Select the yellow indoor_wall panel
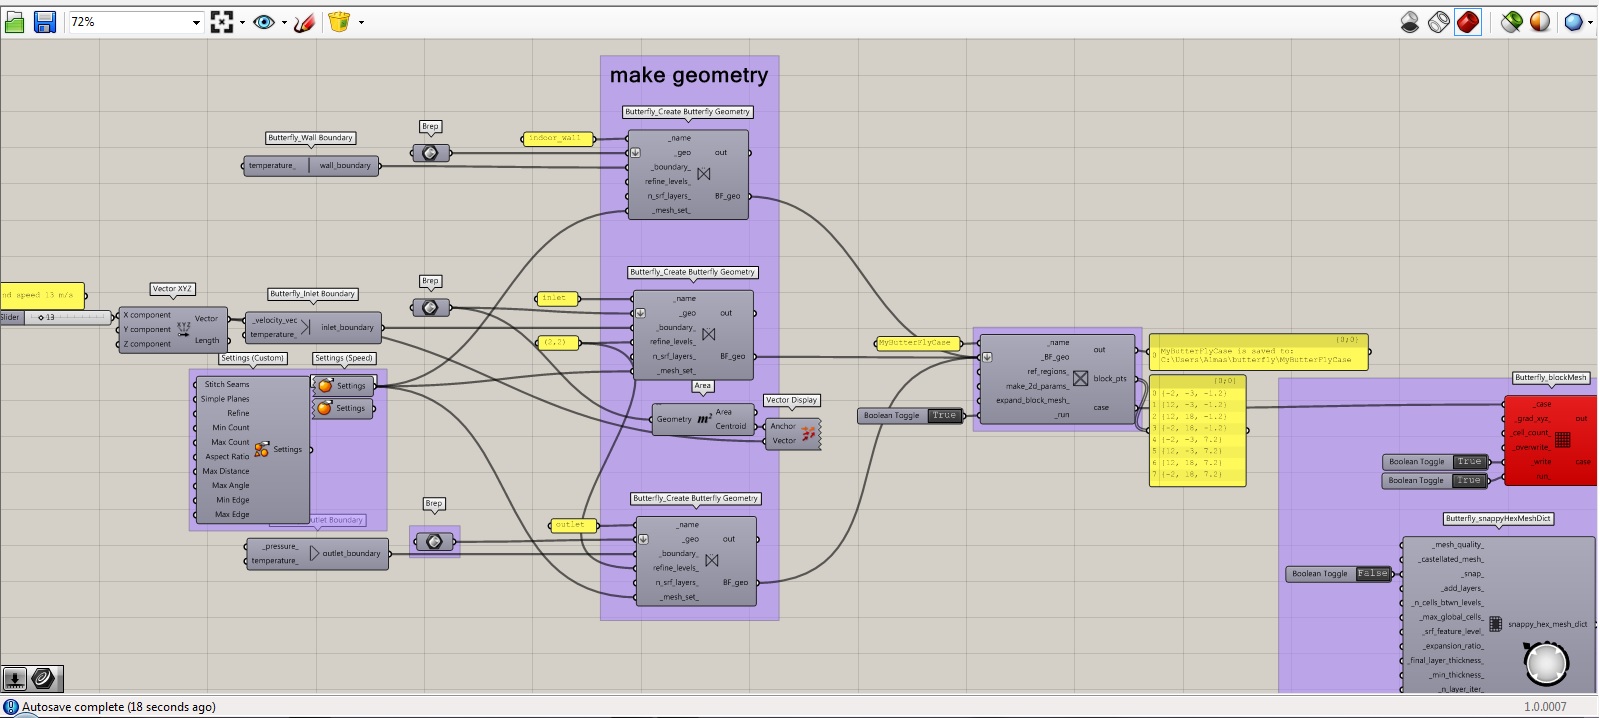The width and height of the screenshot is (1600, 718). coord(557,138)
